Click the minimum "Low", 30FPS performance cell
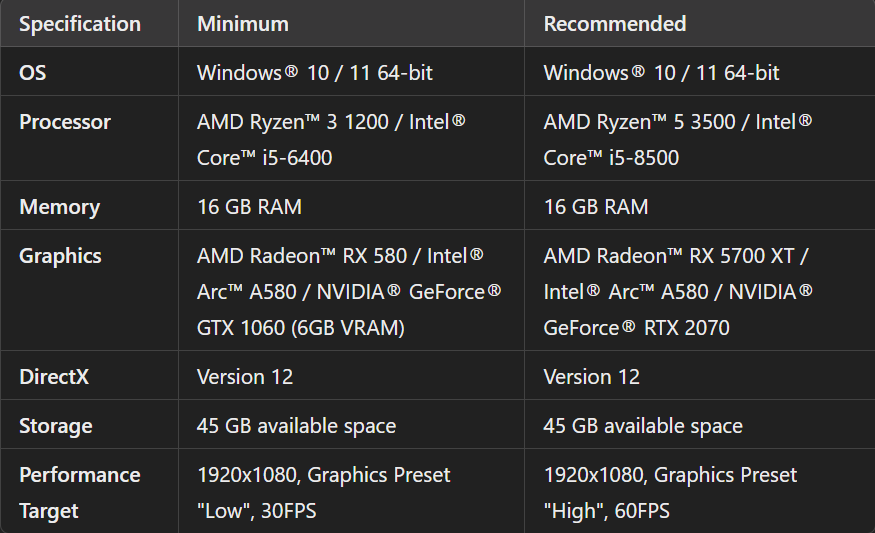Screen dimensions: 875x533 [x=324, y=492]
